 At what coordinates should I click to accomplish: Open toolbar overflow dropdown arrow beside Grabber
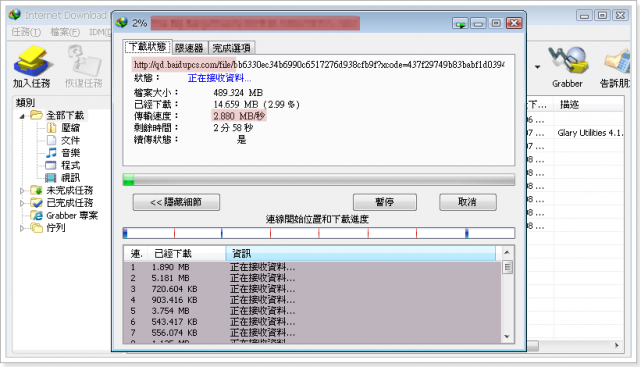[538, 67]
